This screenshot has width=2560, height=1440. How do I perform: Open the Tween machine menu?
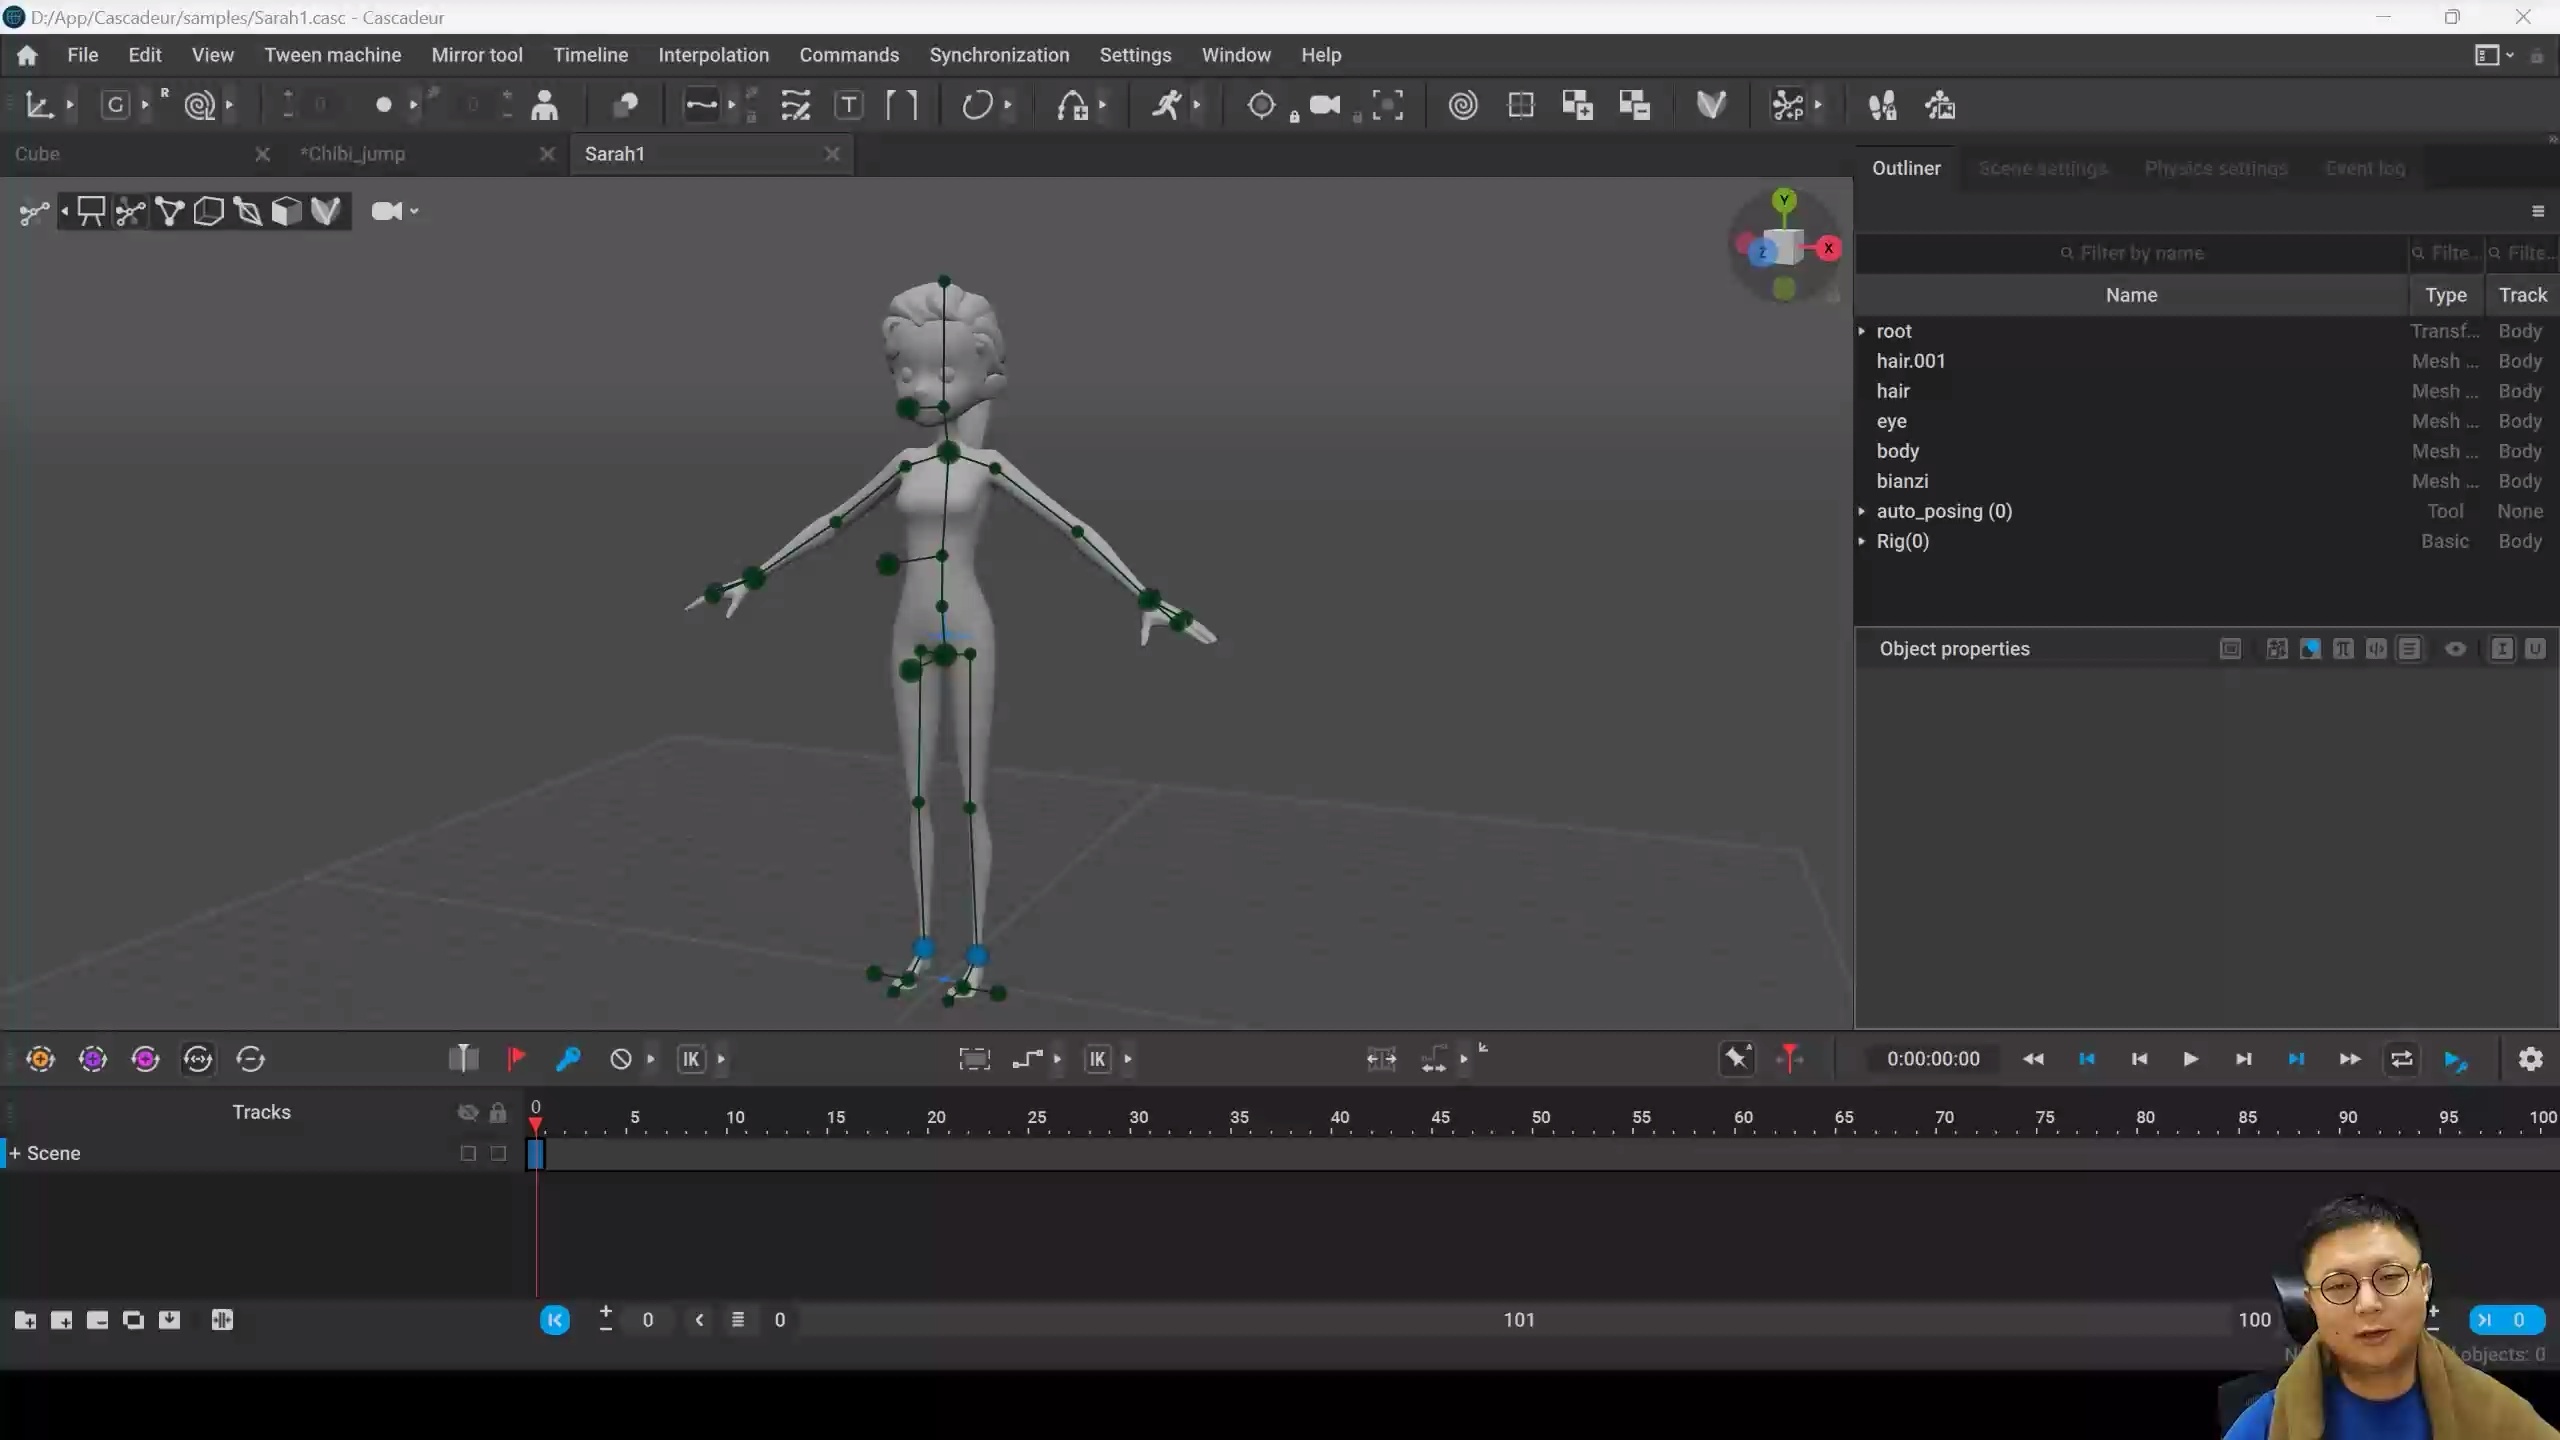coord(332,55)
